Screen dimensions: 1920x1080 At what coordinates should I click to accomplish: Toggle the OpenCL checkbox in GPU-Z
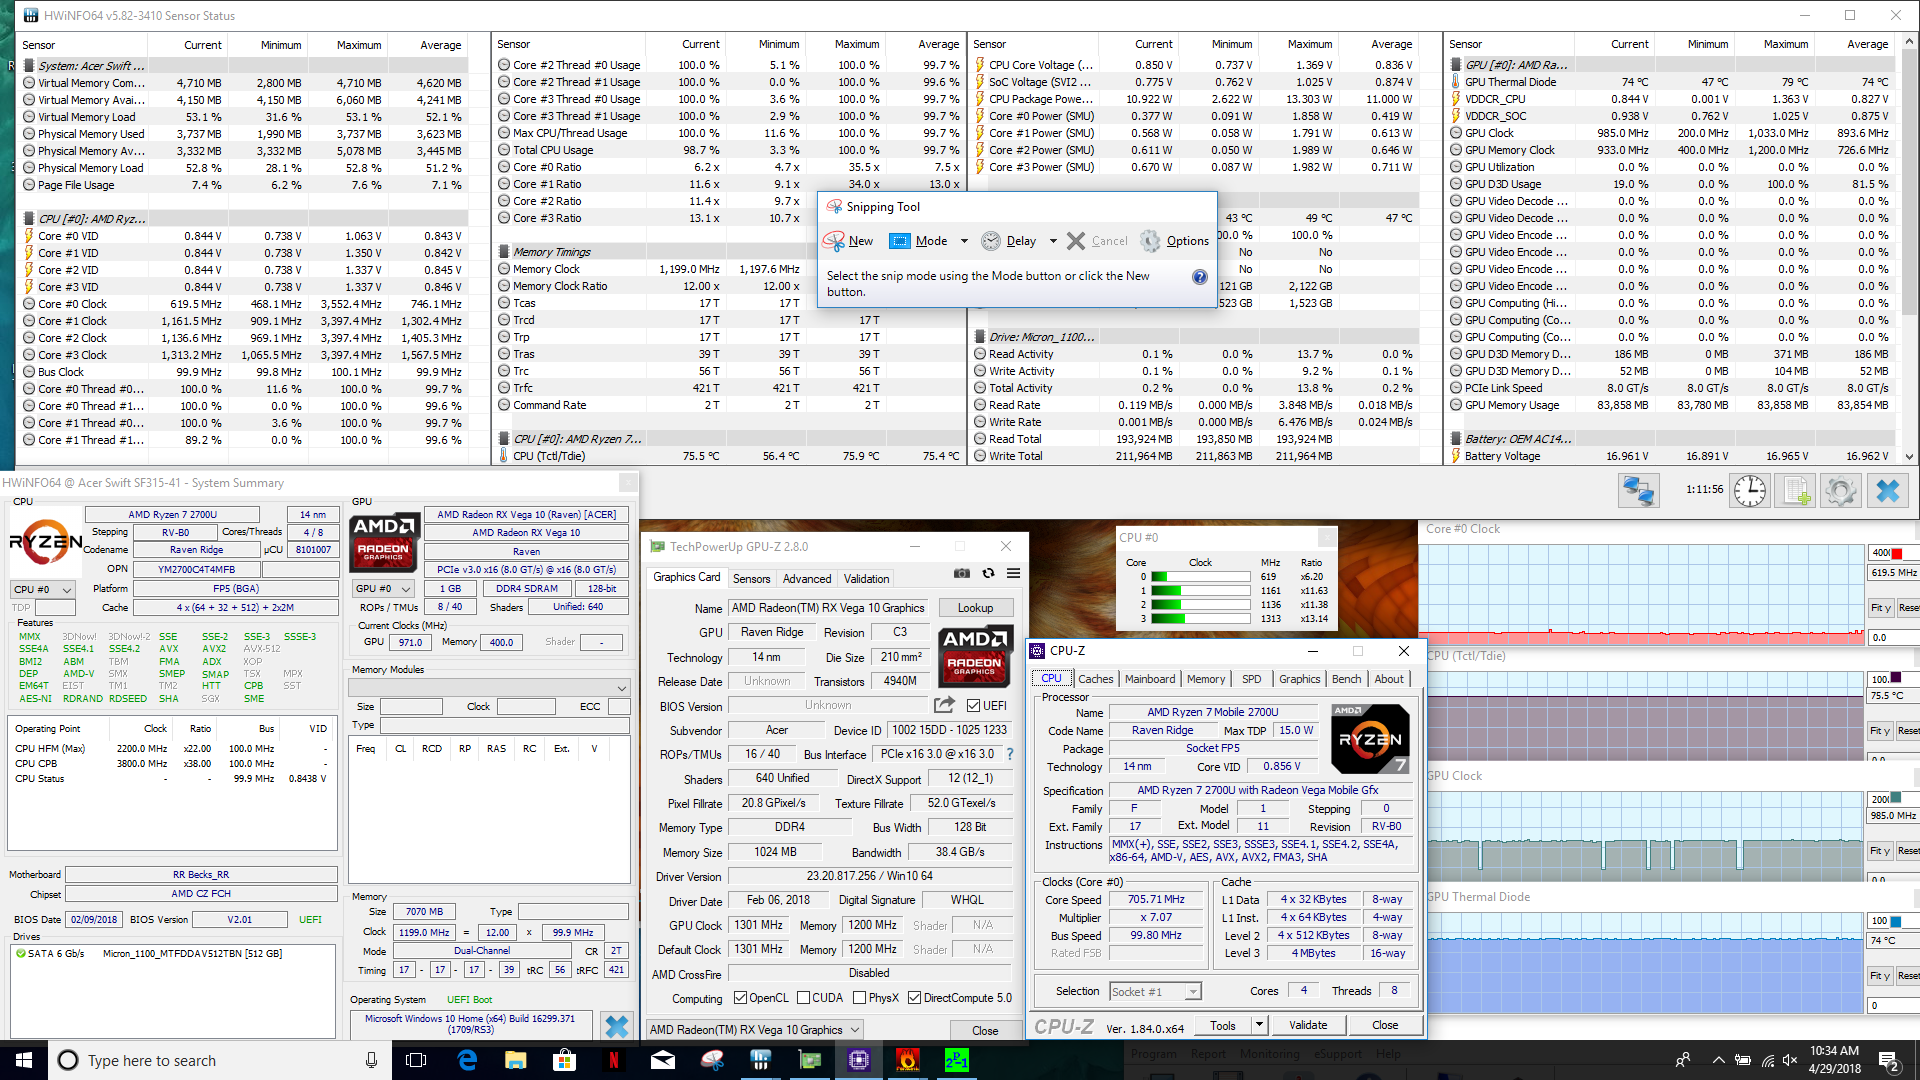tap(740, 998)
